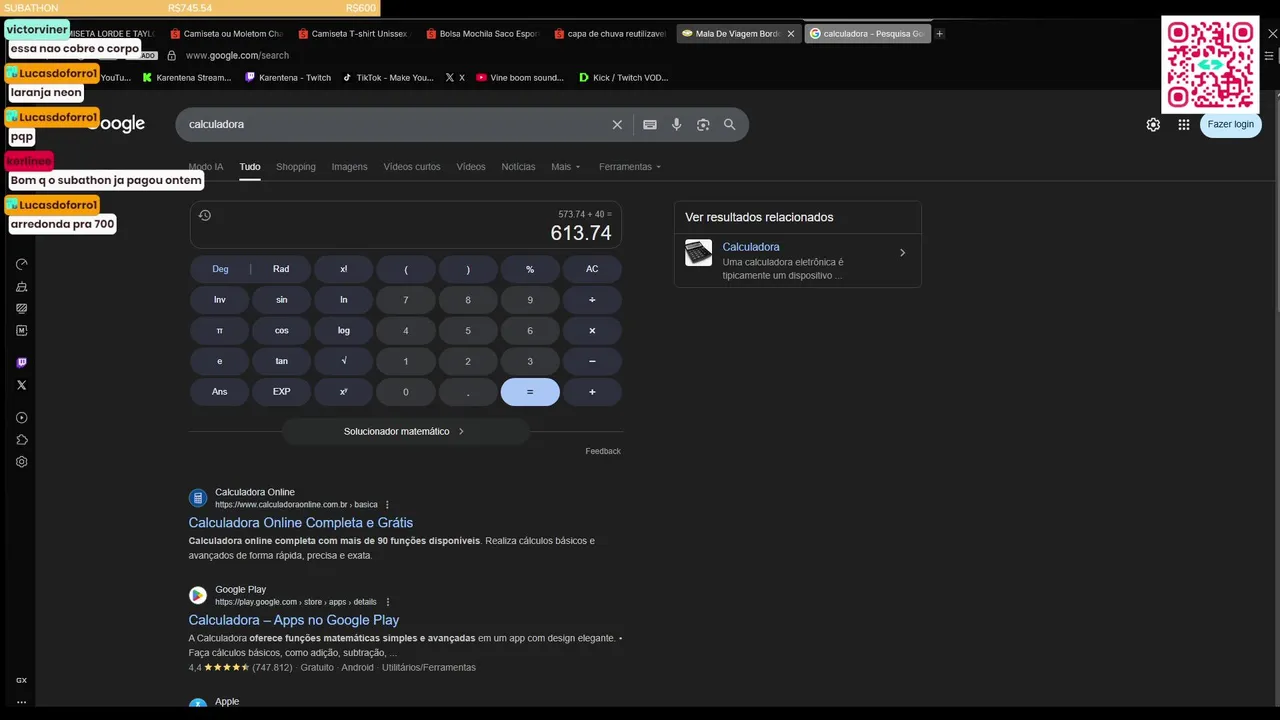Open Google quick settings gear

tap(1153, 124)
